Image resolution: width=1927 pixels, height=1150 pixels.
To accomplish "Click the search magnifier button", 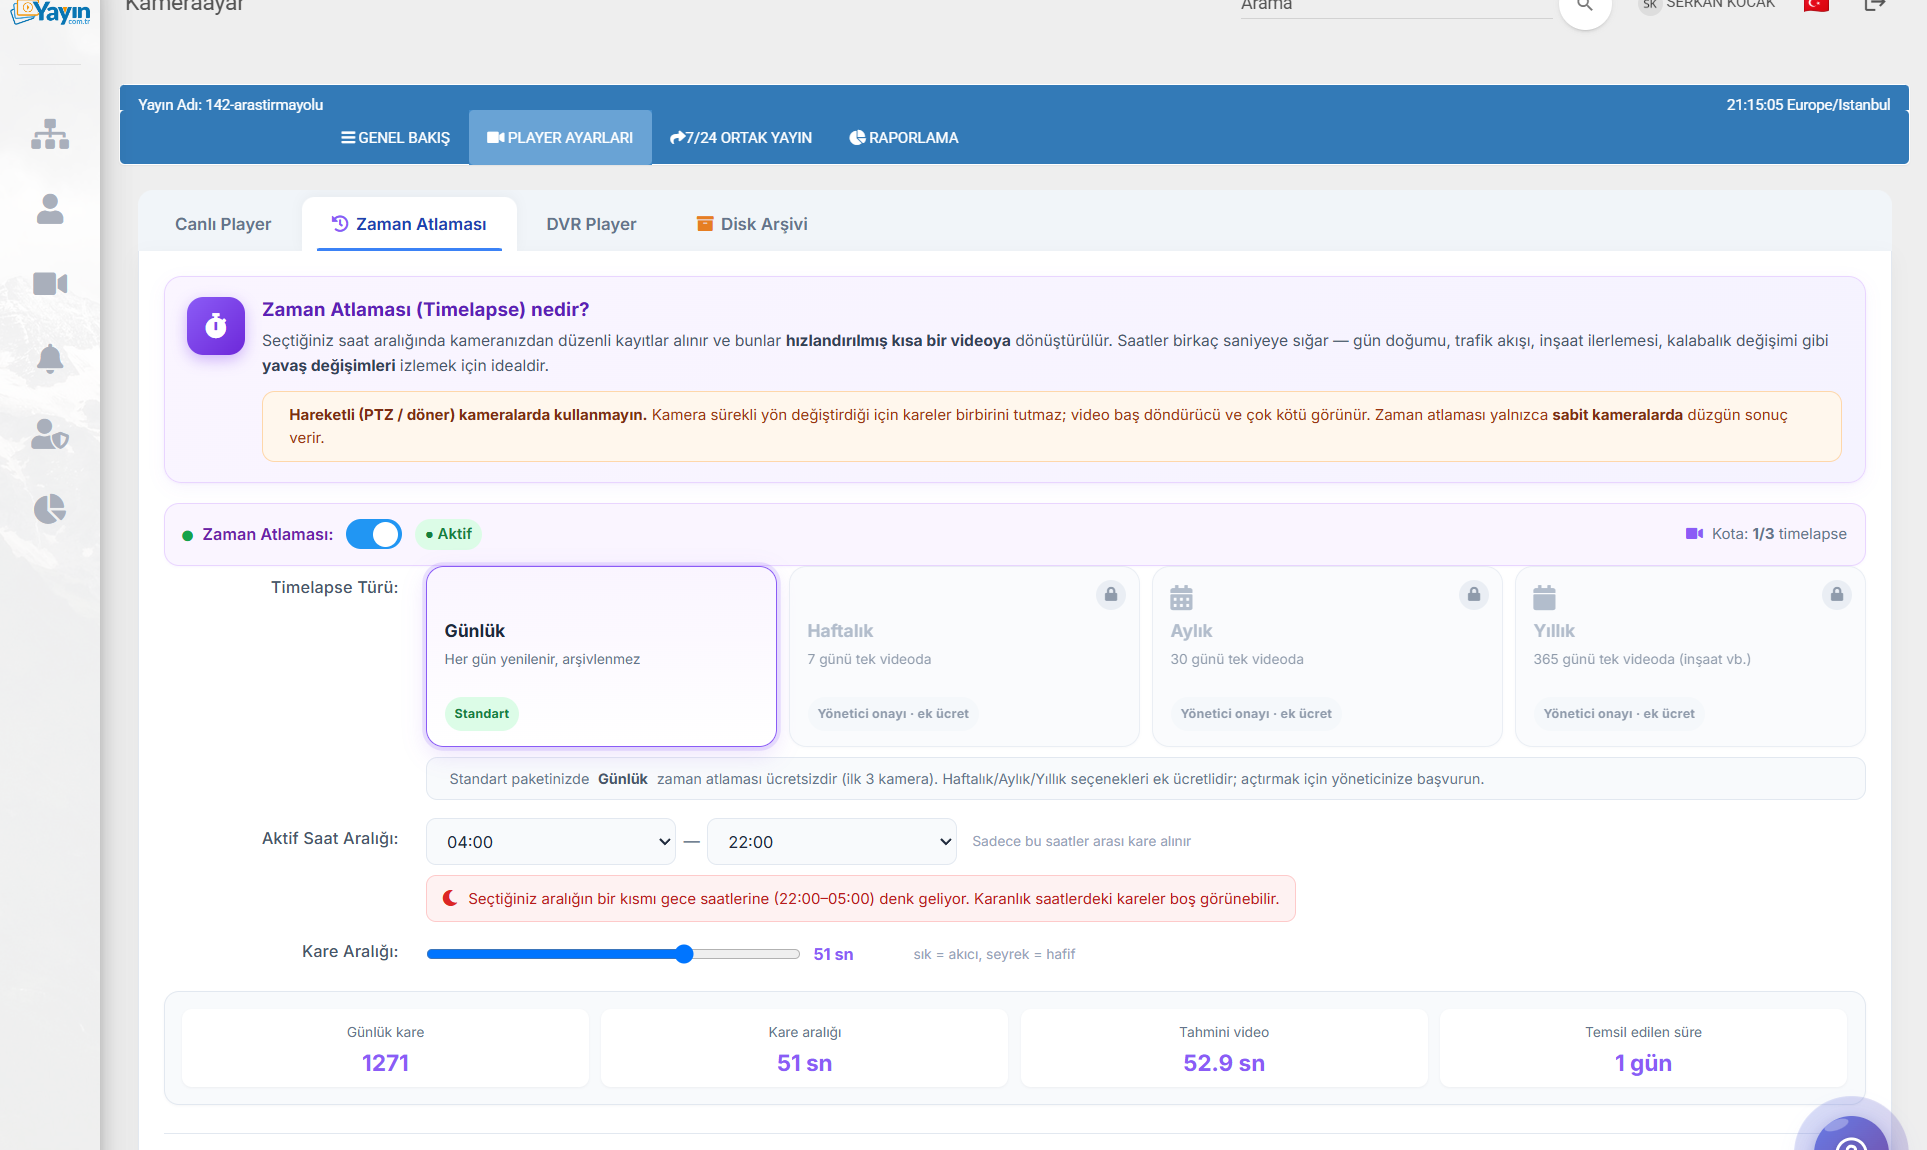I will 1585,6.
